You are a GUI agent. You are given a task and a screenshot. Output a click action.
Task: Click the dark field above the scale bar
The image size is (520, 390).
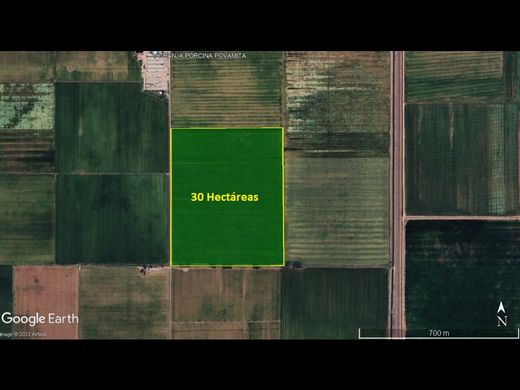click(x=462, y=273)
